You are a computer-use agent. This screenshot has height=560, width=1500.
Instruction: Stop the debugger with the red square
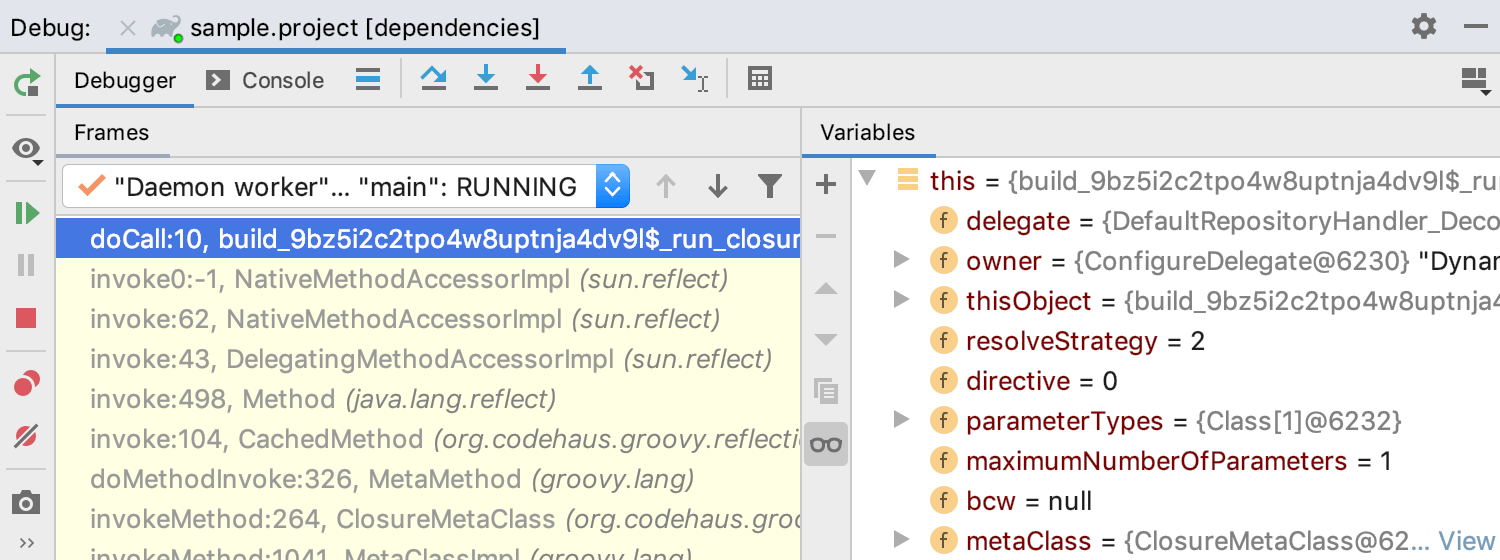pyautogui.click(x=27, y=318)
